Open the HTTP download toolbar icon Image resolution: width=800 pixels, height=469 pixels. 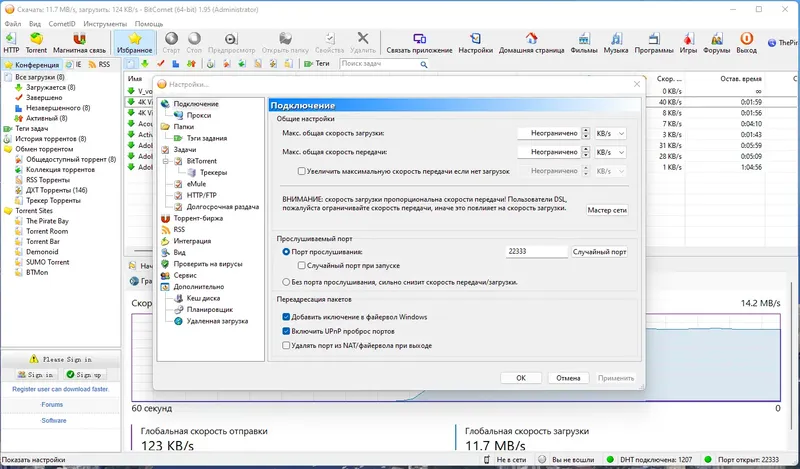11,43
